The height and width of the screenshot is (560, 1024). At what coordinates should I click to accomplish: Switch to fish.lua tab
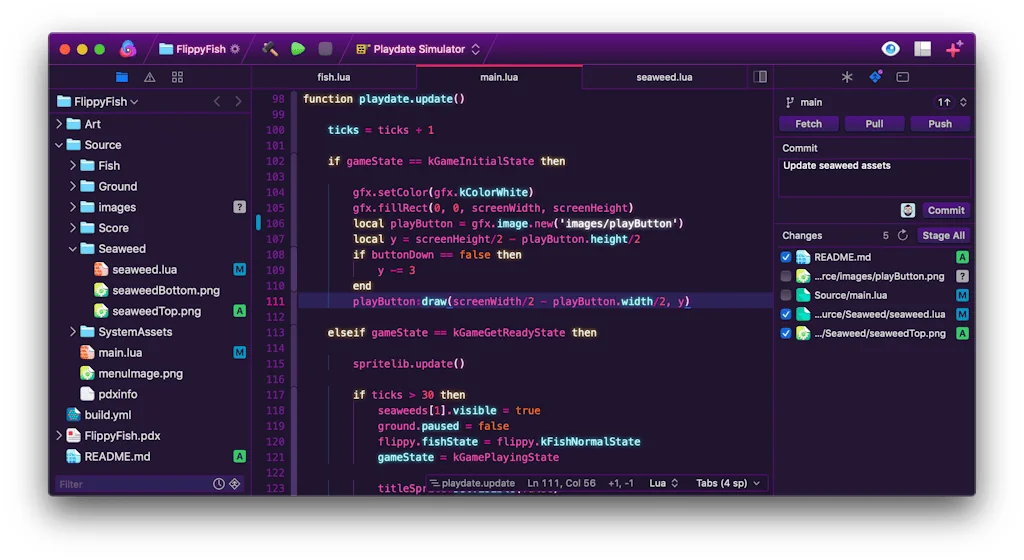334,77
